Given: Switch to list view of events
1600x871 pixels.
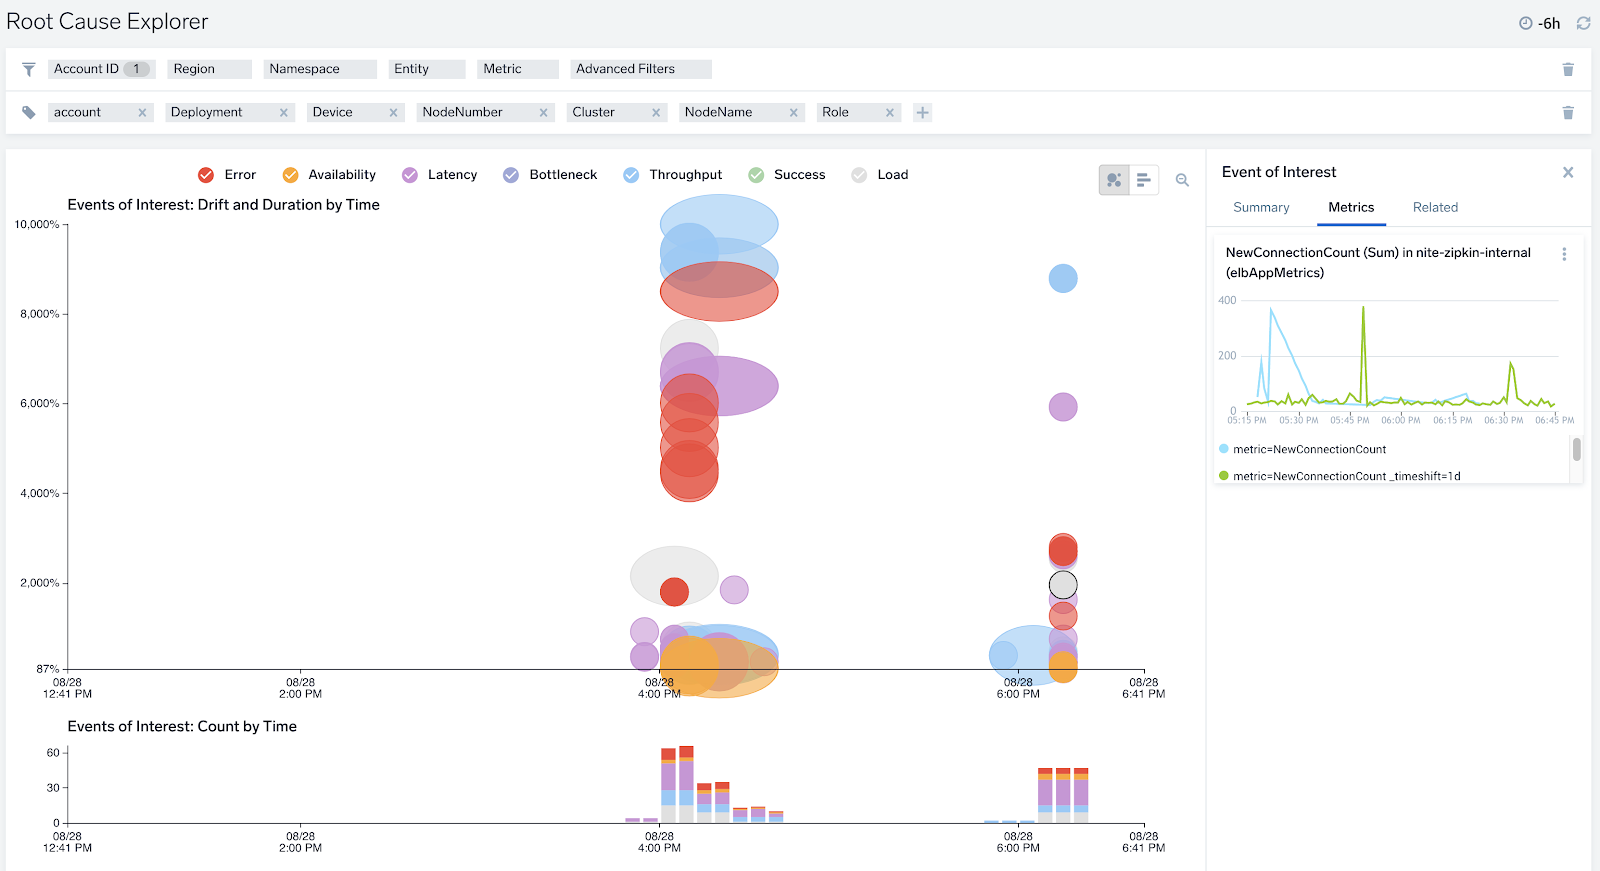Looking at the screenshot, I should pos(1143,180).
